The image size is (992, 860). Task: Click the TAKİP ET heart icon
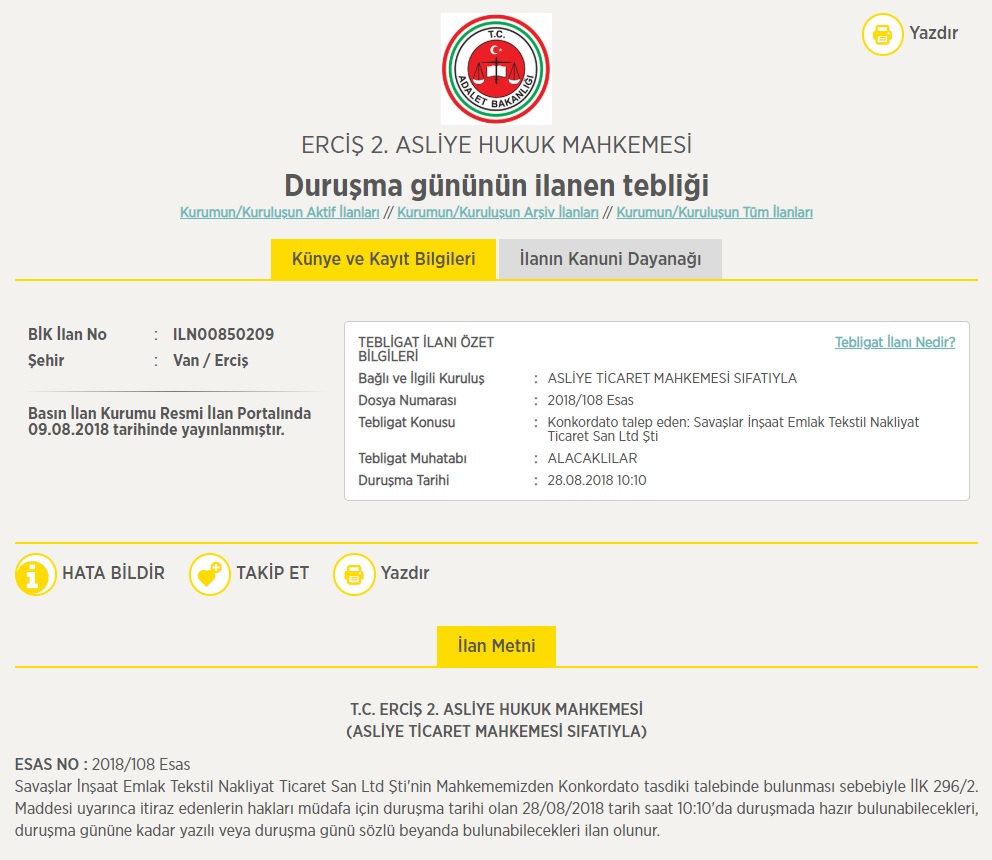(209, 574)
